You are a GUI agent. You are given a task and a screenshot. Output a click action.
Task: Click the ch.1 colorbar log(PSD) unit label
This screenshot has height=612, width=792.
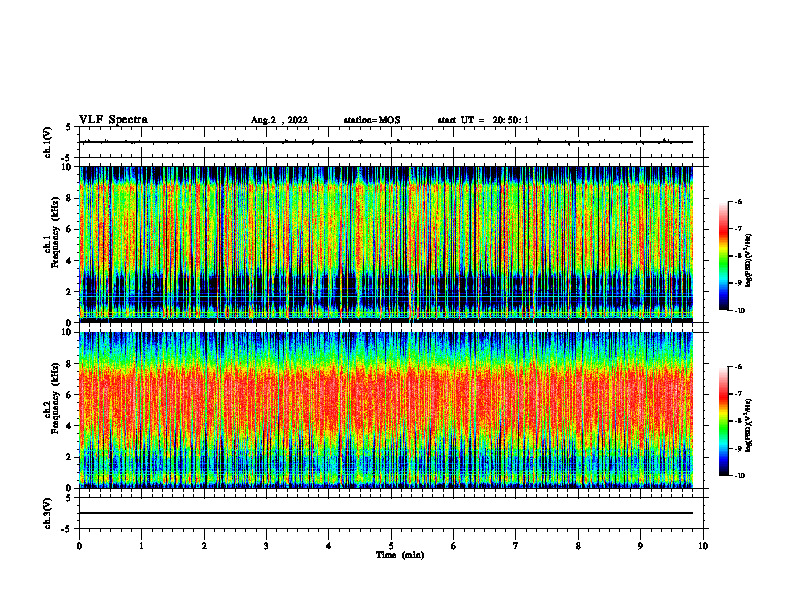click(x=749, y=260)
